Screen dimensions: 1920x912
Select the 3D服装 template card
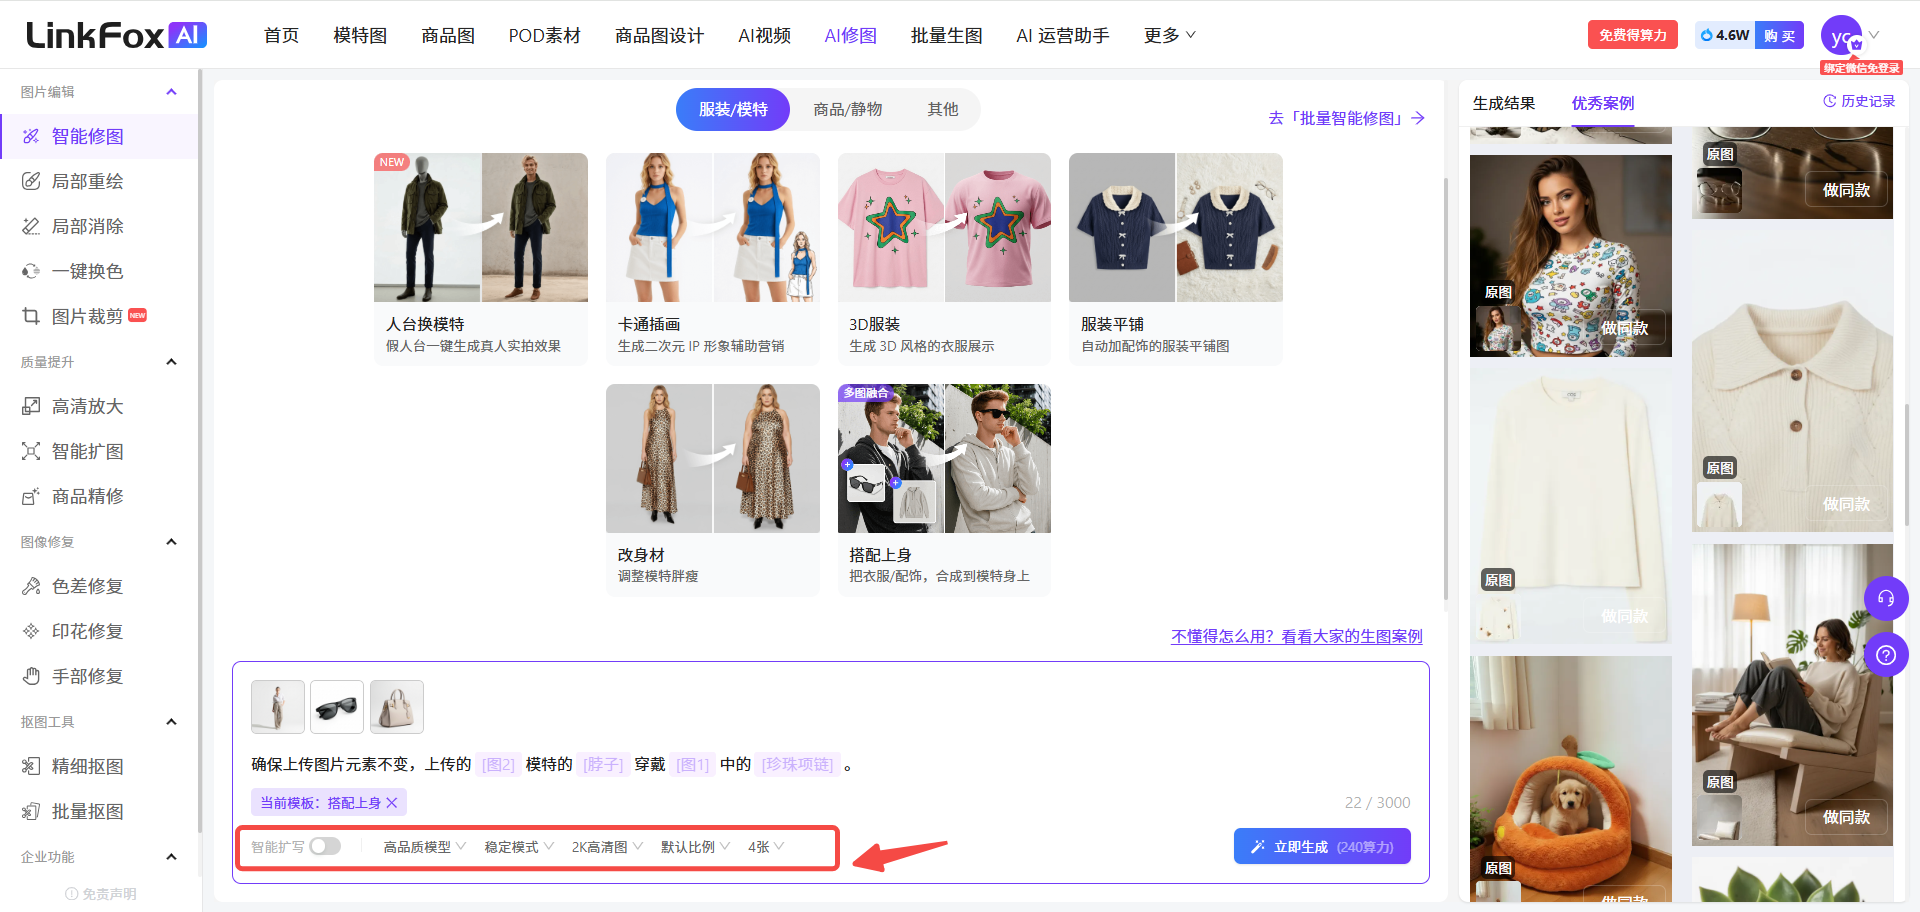(944, 259)
